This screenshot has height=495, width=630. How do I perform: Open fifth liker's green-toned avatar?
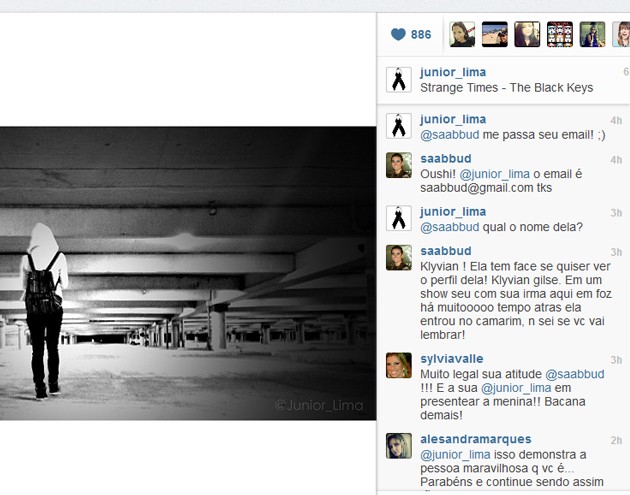592,34
